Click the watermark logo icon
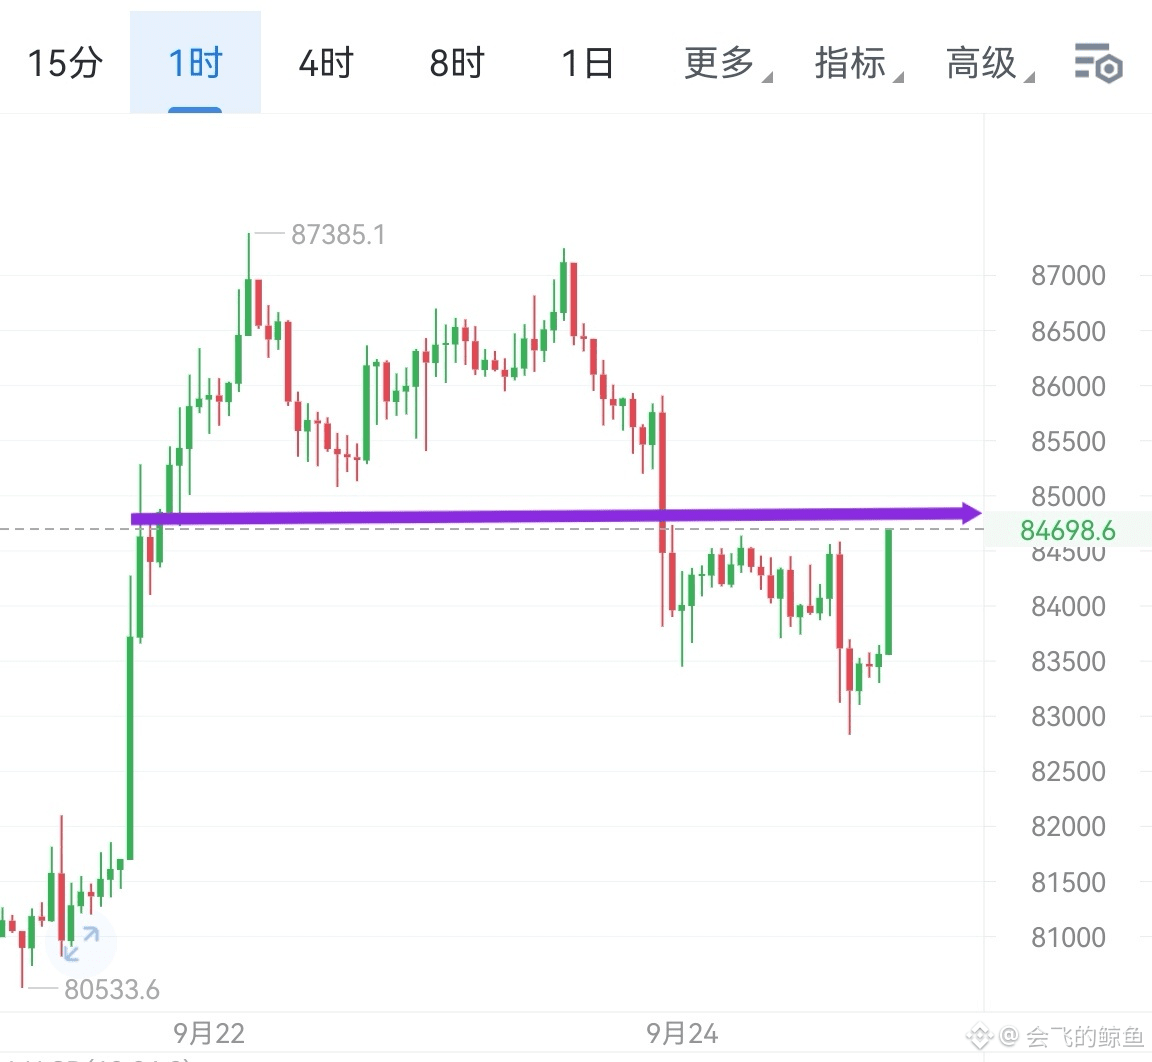This screenshot has height=1062, width=1152. click(x=979, y=1036)
